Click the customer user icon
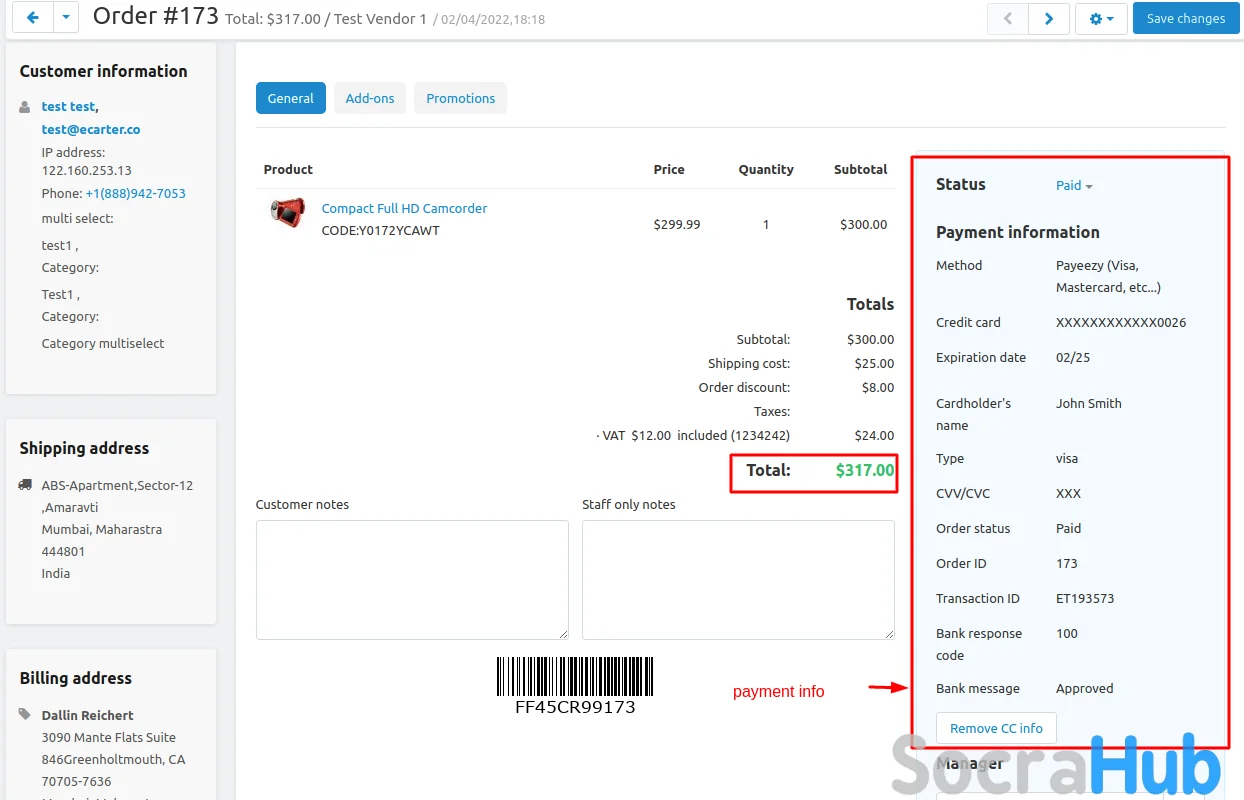1244x800 pixels. [26, 107]
